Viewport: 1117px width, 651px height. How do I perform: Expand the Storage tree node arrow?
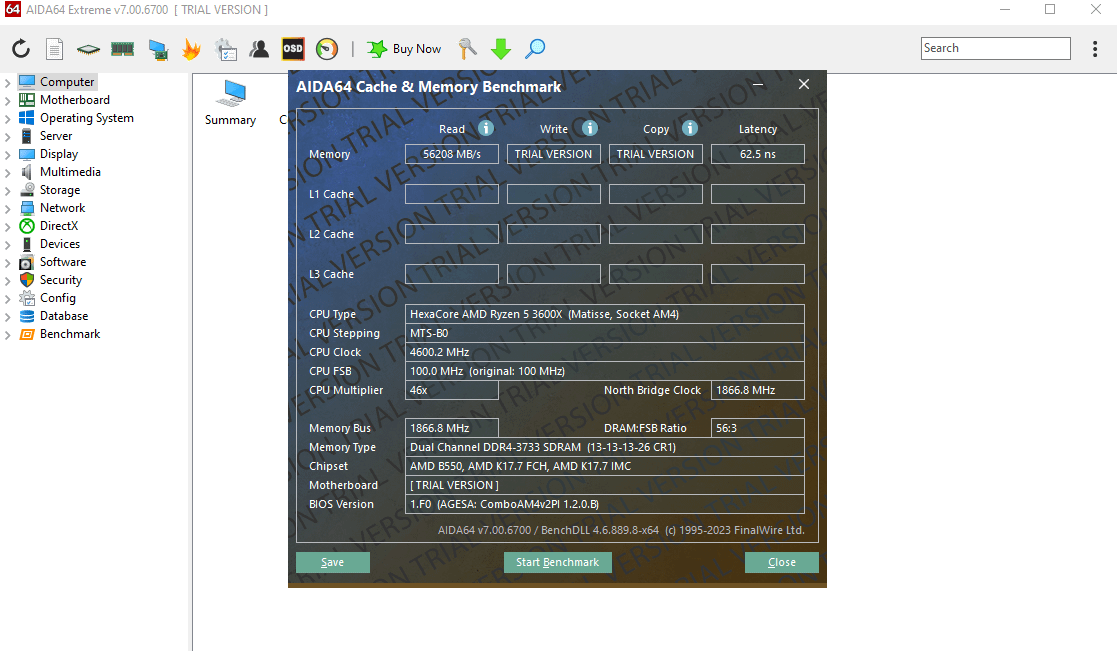click(8, 191)
